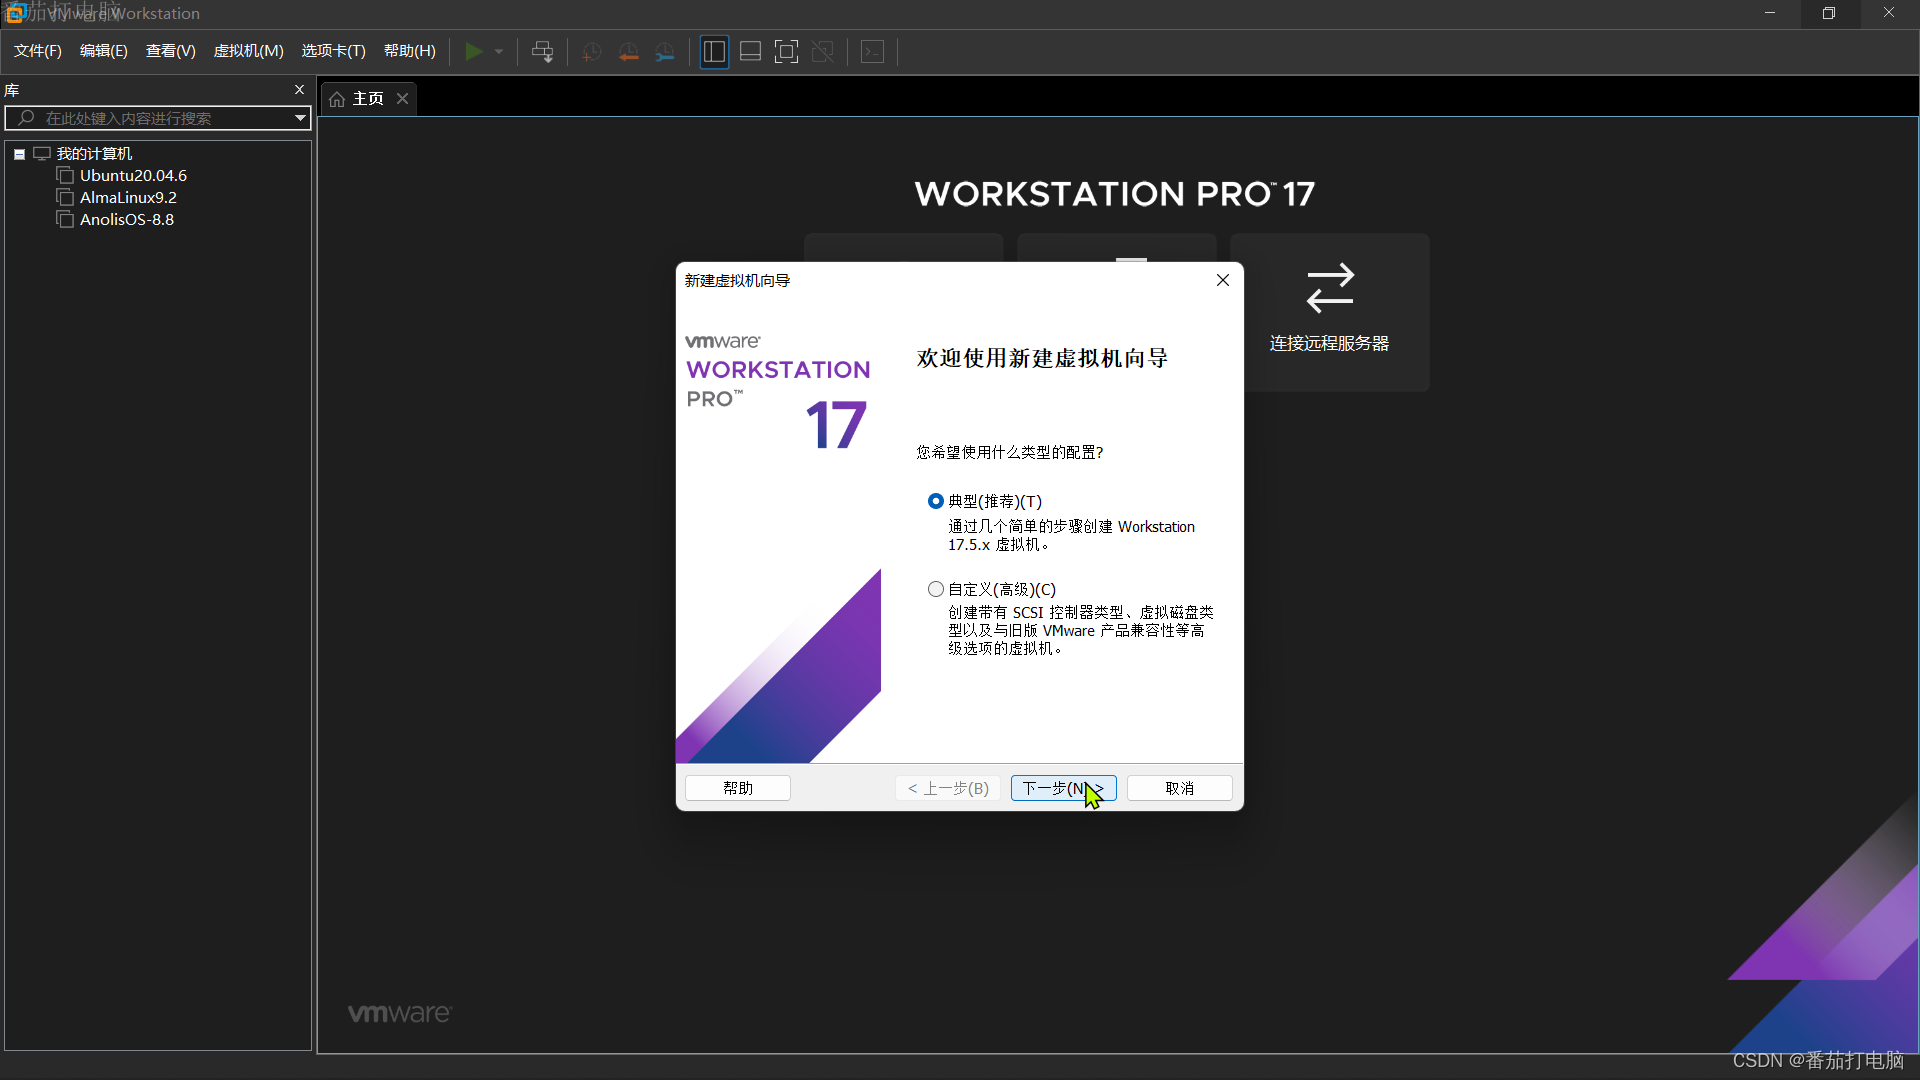Select the 自定义(高级)(C) radio option
1920x1080 pixels.
pyautogui.click(x=936, y=589)
